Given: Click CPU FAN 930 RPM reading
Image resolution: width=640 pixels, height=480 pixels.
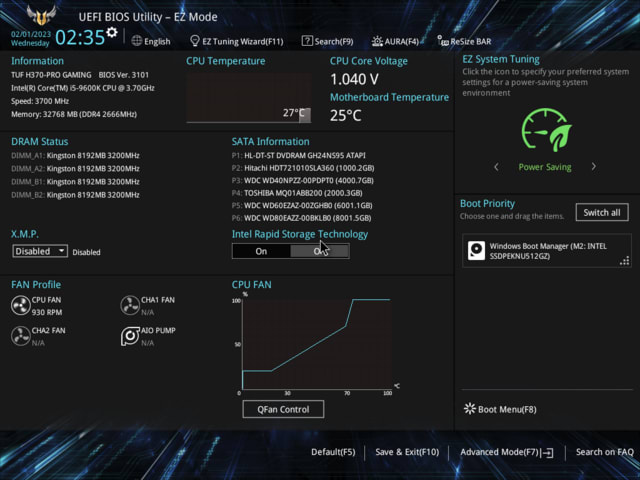Looking at the screenshot, I should [x=47, y=312].
